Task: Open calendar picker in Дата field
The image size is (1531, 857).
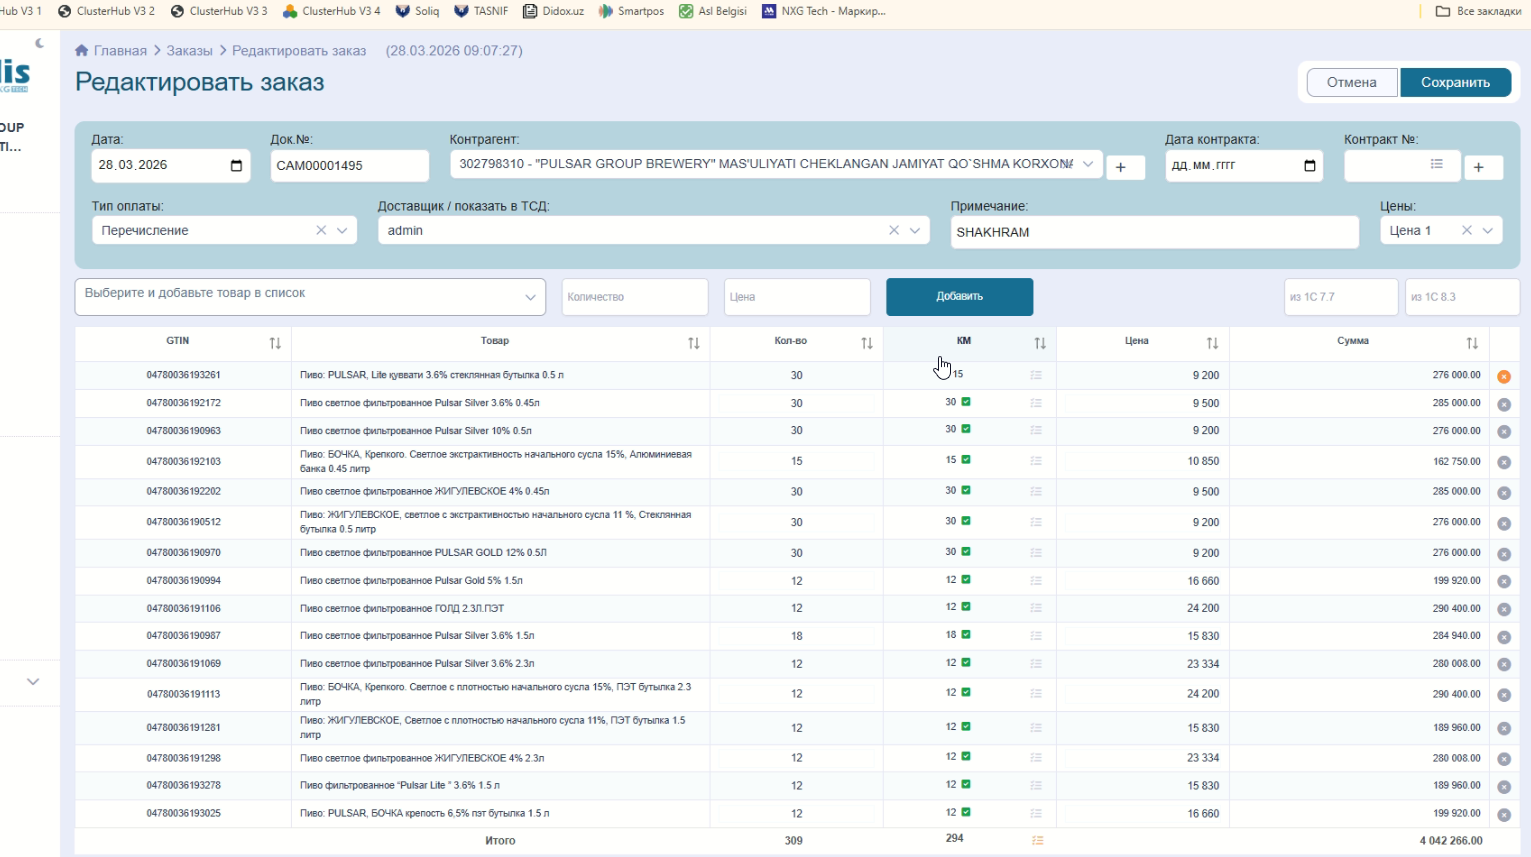Action: tap(236, 166)
